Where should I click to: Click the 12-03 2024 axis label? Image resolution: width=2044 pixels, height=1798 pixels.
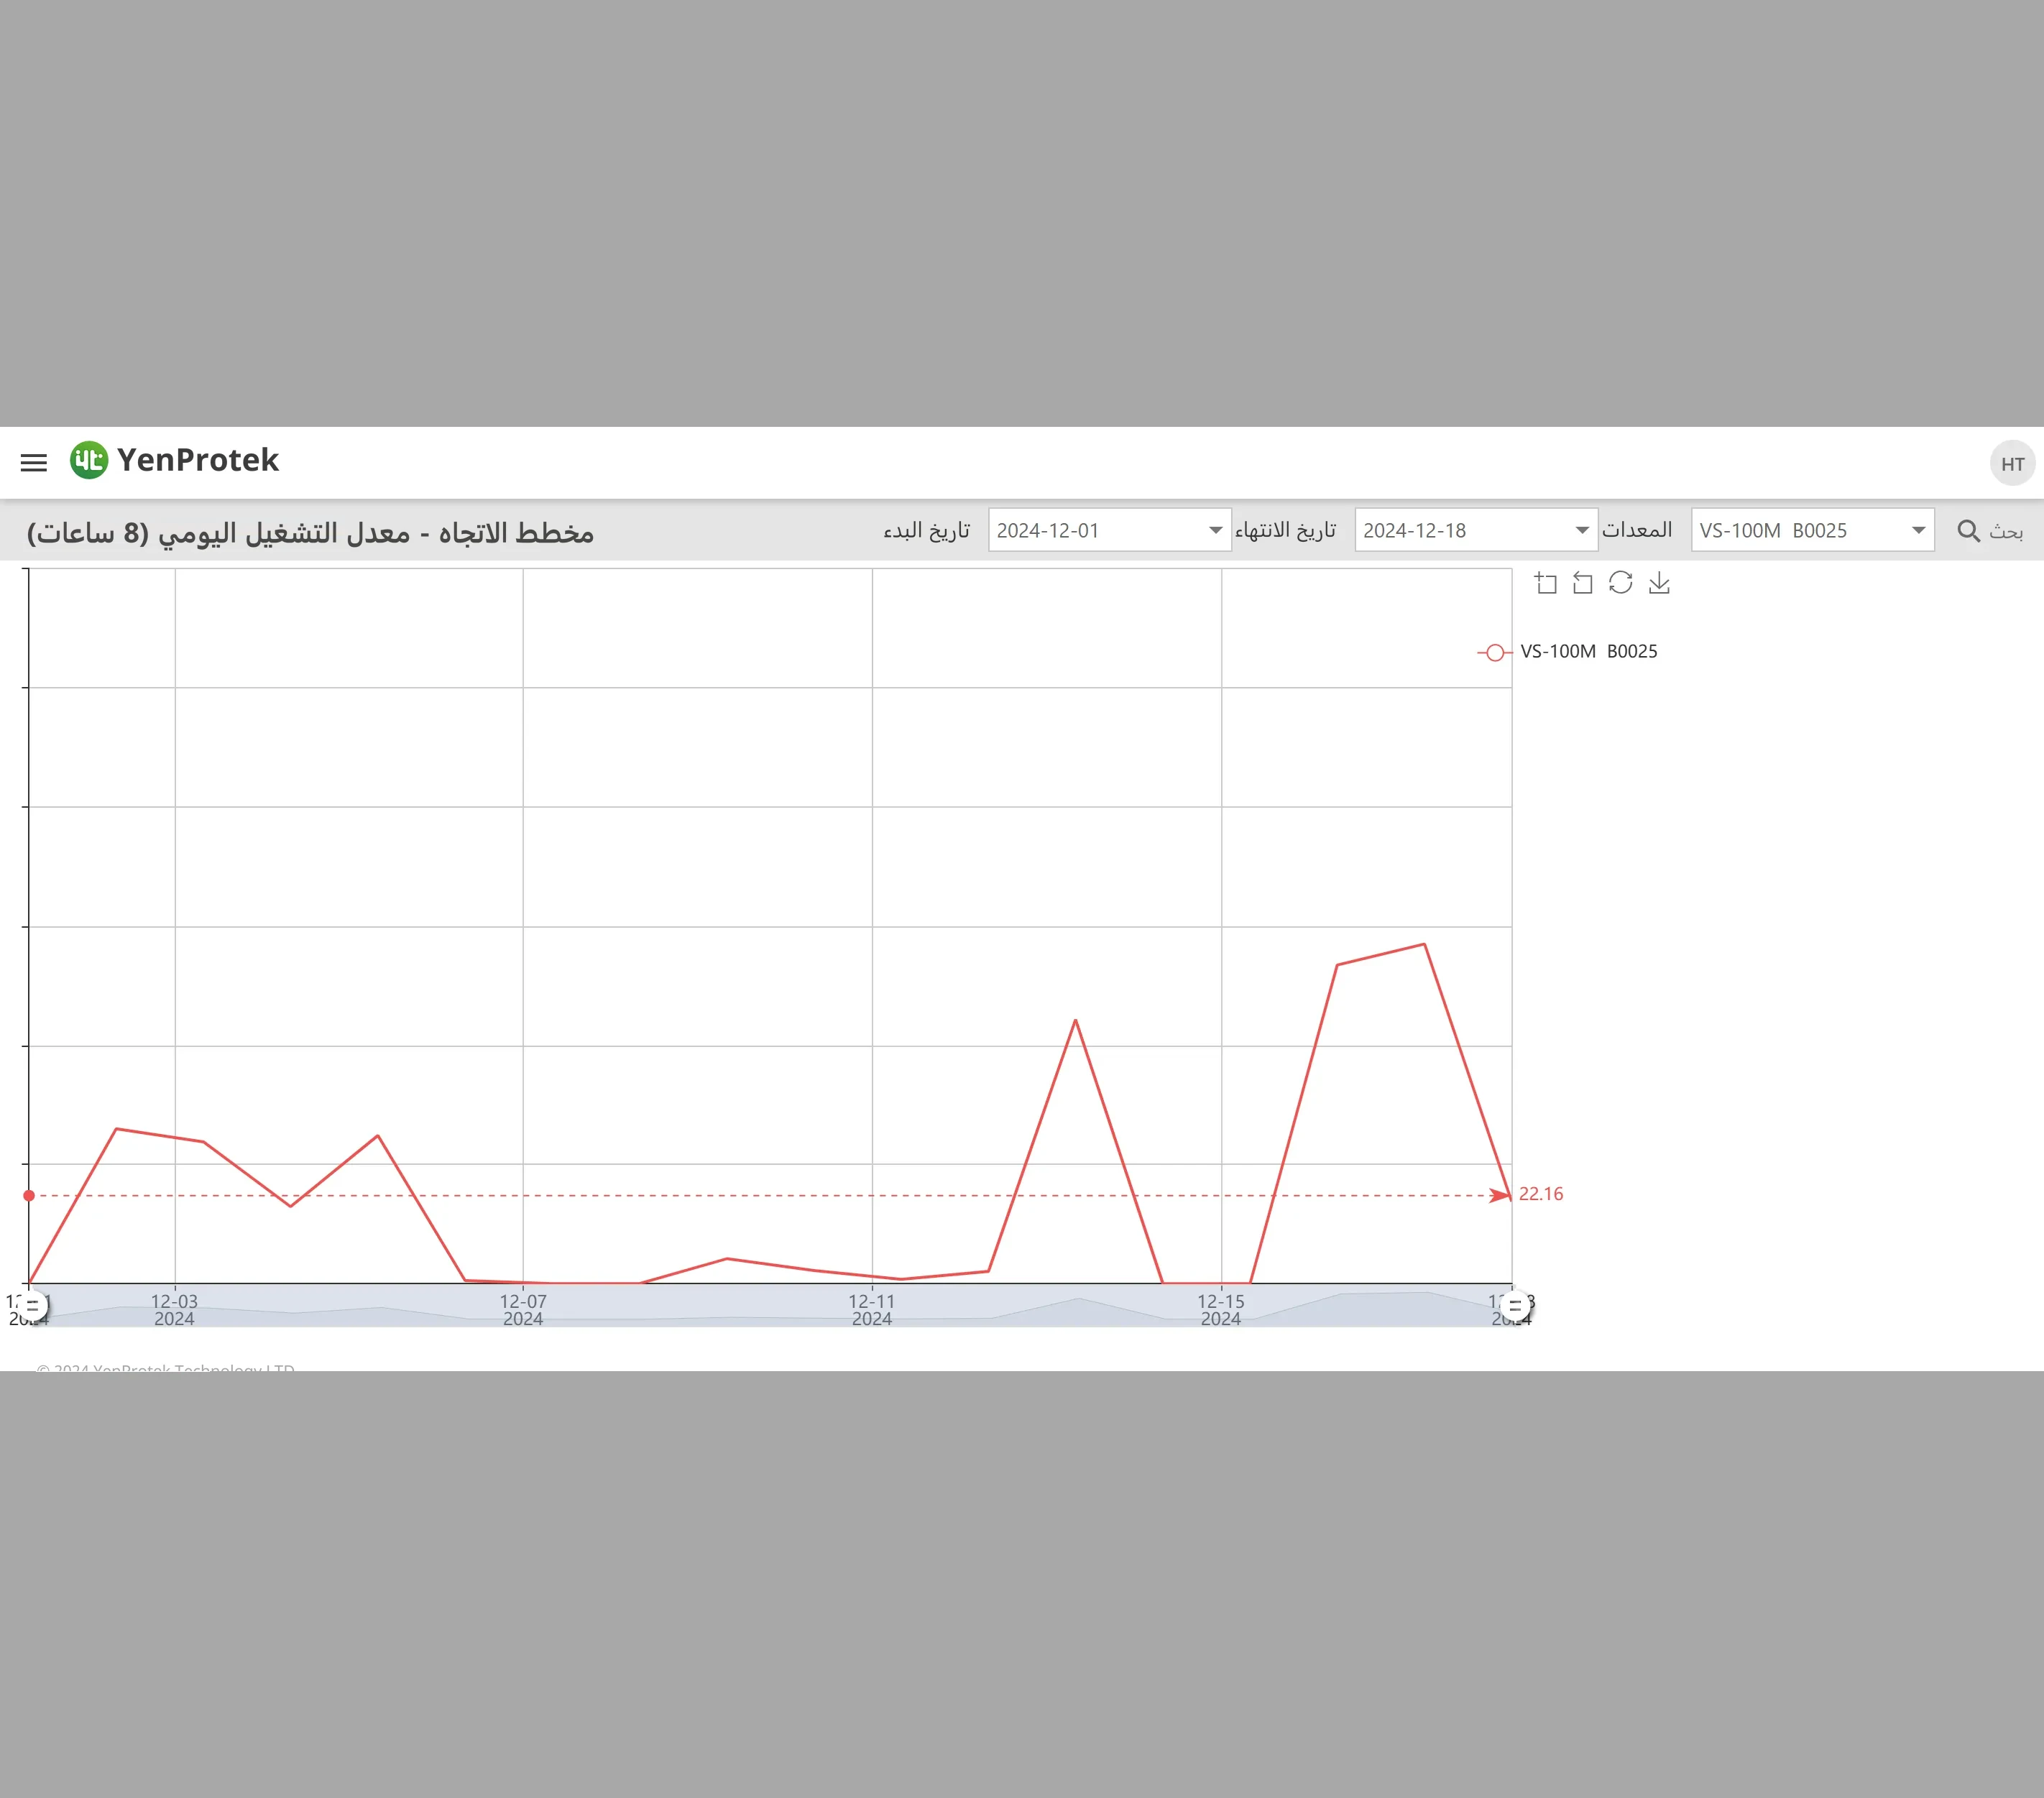click(x=174, y=1310)
